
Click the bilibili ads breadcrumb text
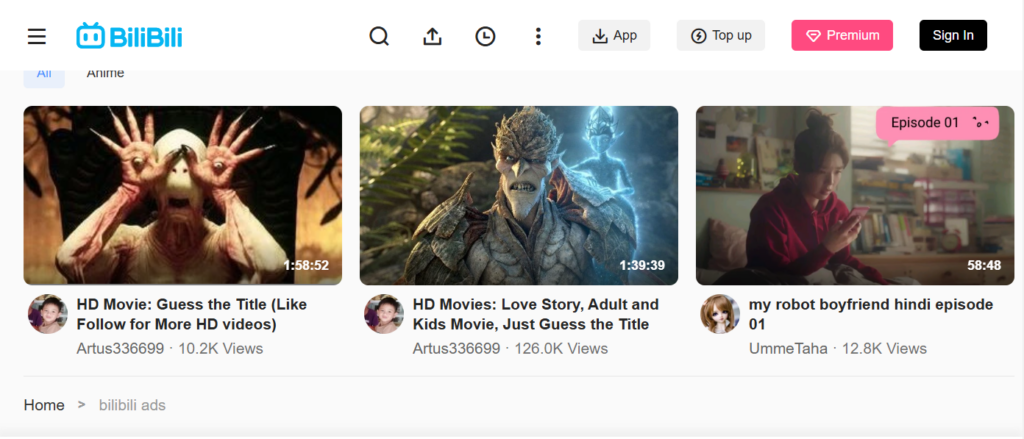(133, 406)
